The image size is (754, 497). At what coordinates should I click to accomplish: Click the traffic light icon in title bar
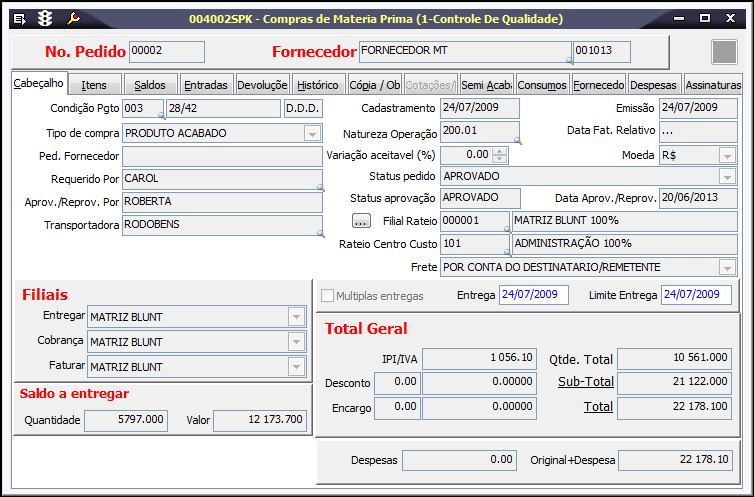pyautogui.click(x=45, y=19)
